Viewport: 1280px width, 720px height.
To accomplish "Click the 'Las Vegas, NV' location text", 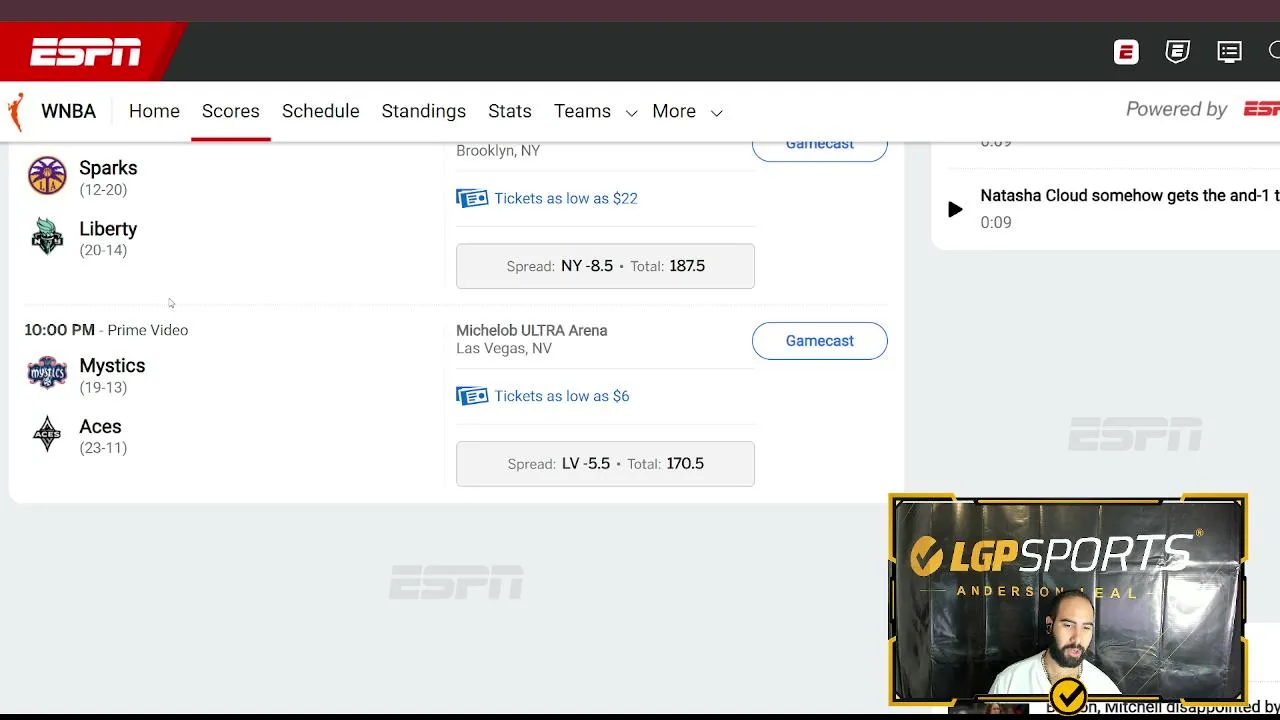I will 504,349.
